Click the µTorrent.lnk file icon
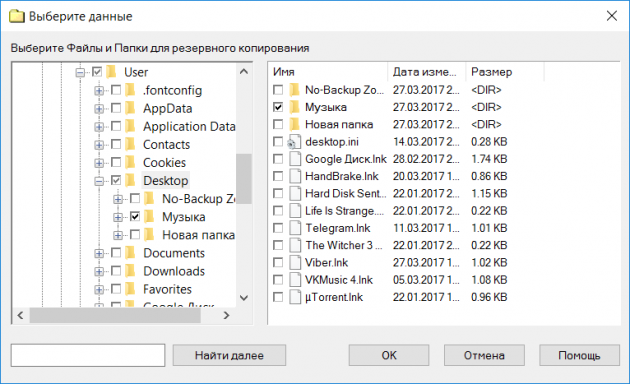Image resolution: width=630 pixels, height=384 pixels. 295,297
